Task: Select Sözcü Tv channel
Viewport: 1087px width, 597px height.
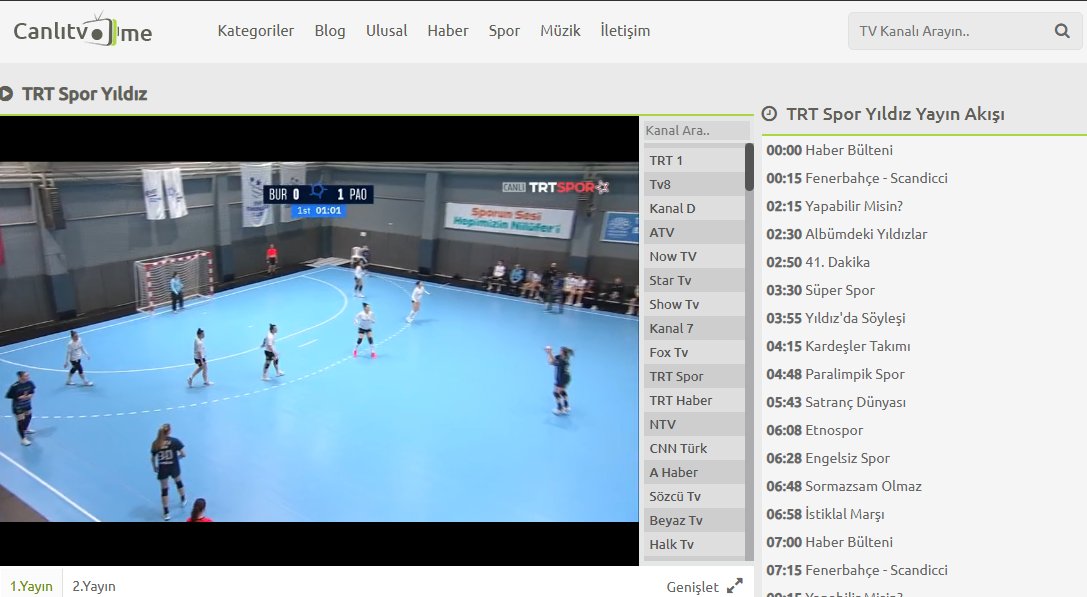Action: point(694,496)
